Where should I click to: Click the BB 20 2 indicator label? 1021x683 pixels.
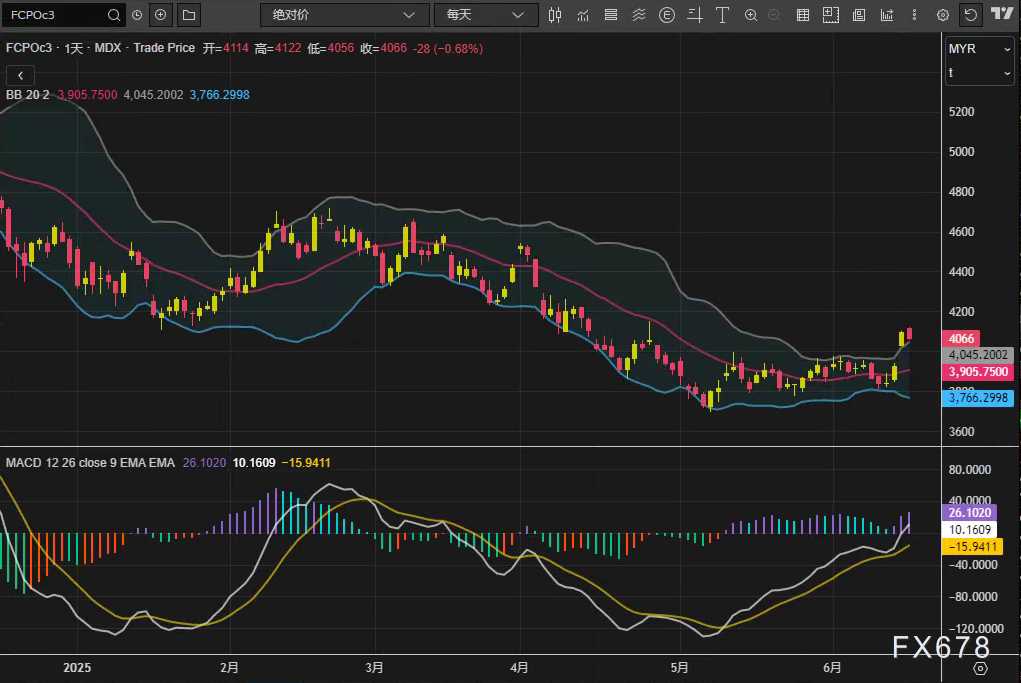tap(28, 95)
